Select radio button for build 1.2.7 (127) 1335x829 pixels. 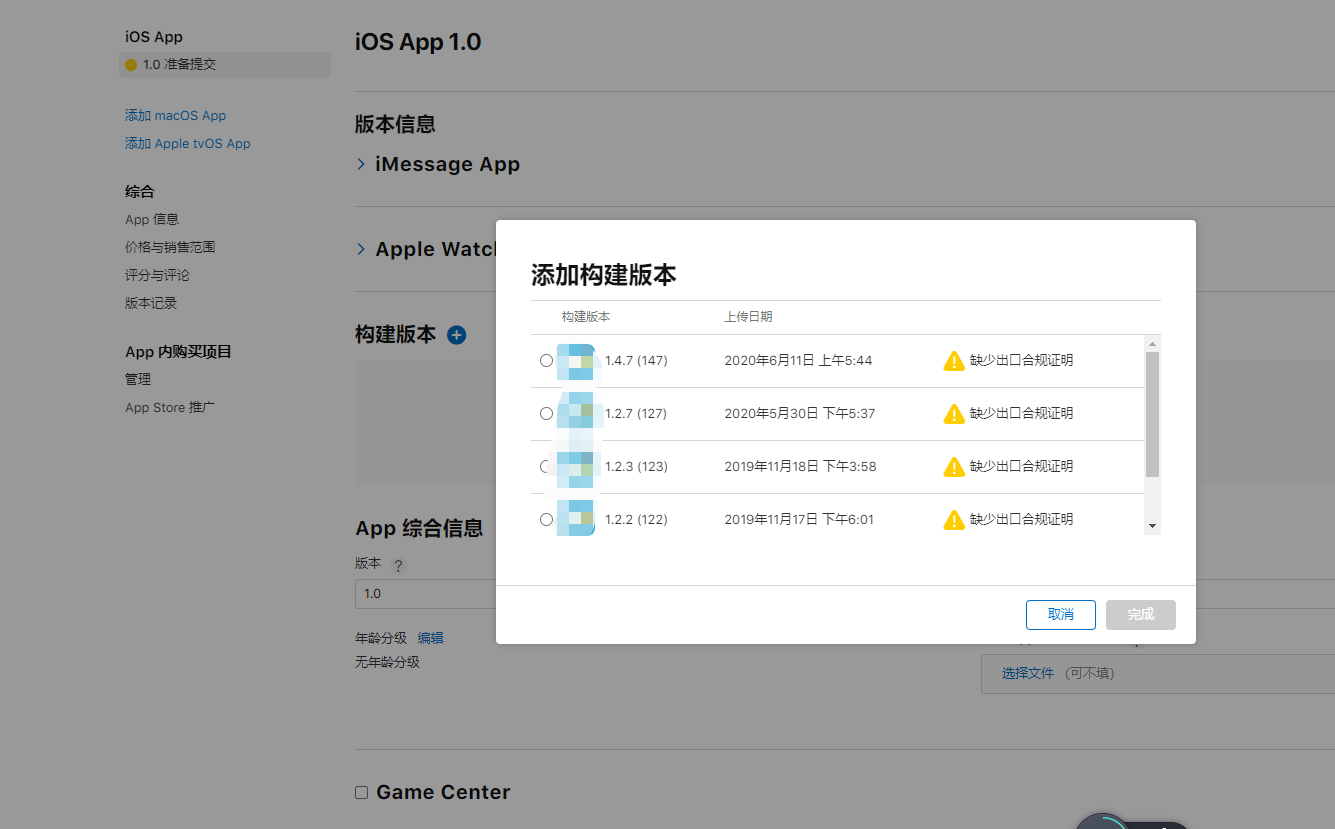(546, 413)
